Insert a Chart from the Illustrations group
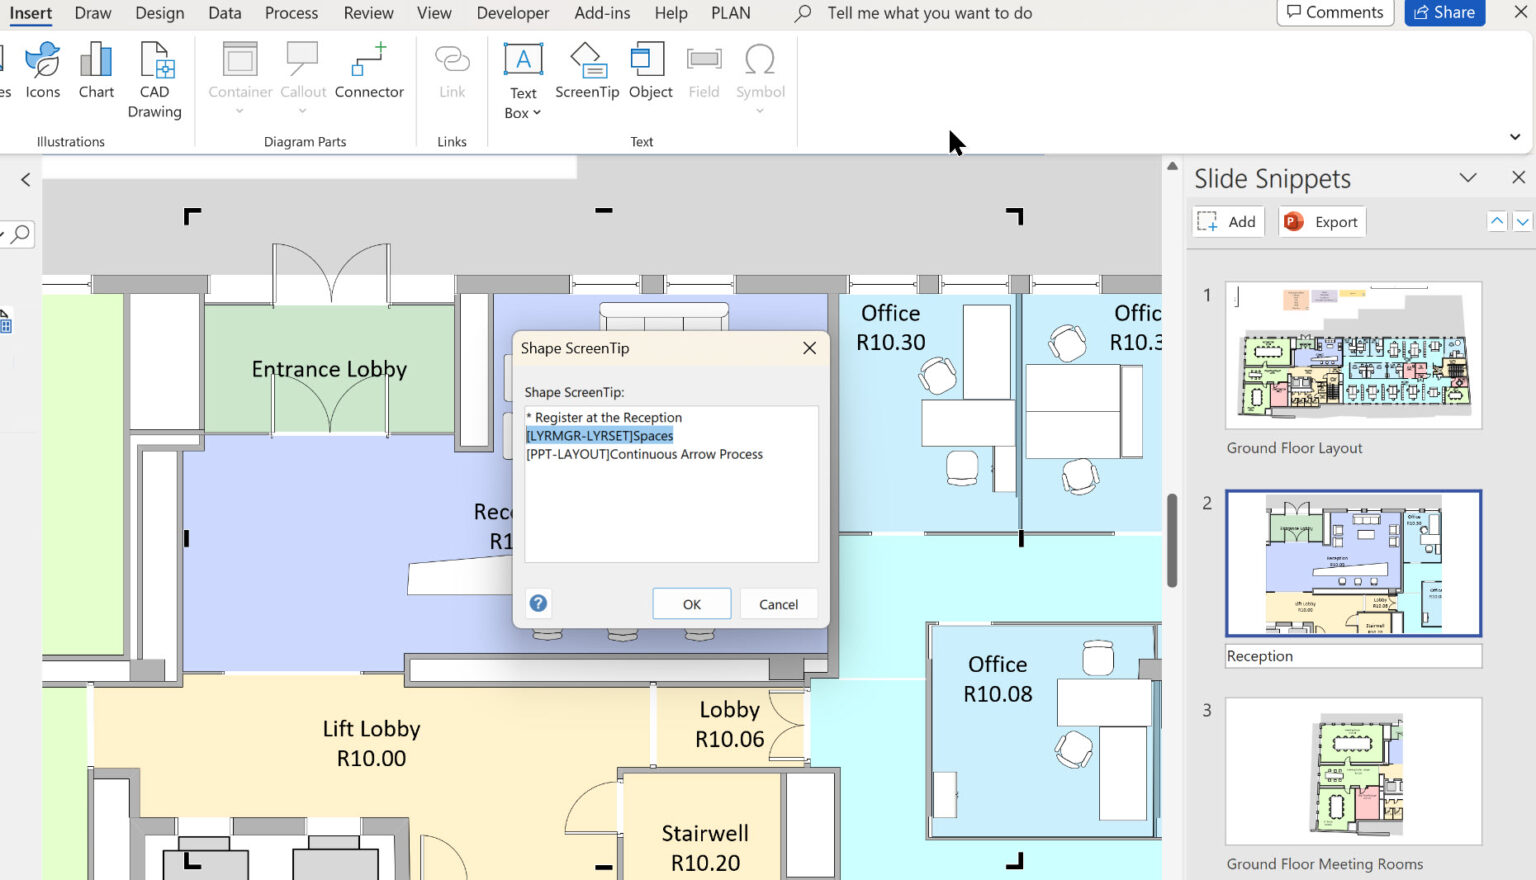Screen dimensions: 1536x880 pyautogui.click(x=95, y=70)
